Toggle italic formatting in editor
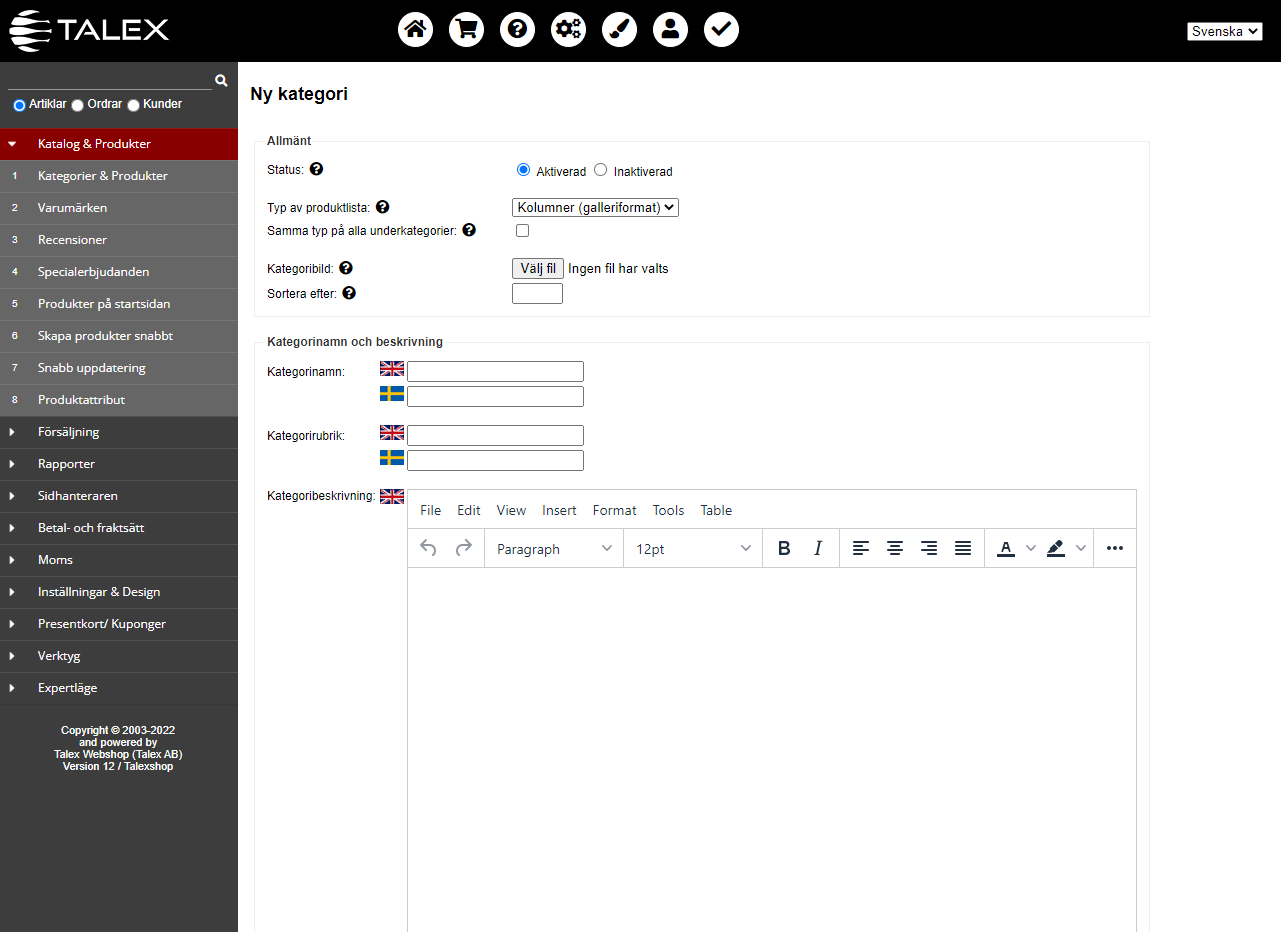The image size is (1281, 932). (x=818, y=548)
